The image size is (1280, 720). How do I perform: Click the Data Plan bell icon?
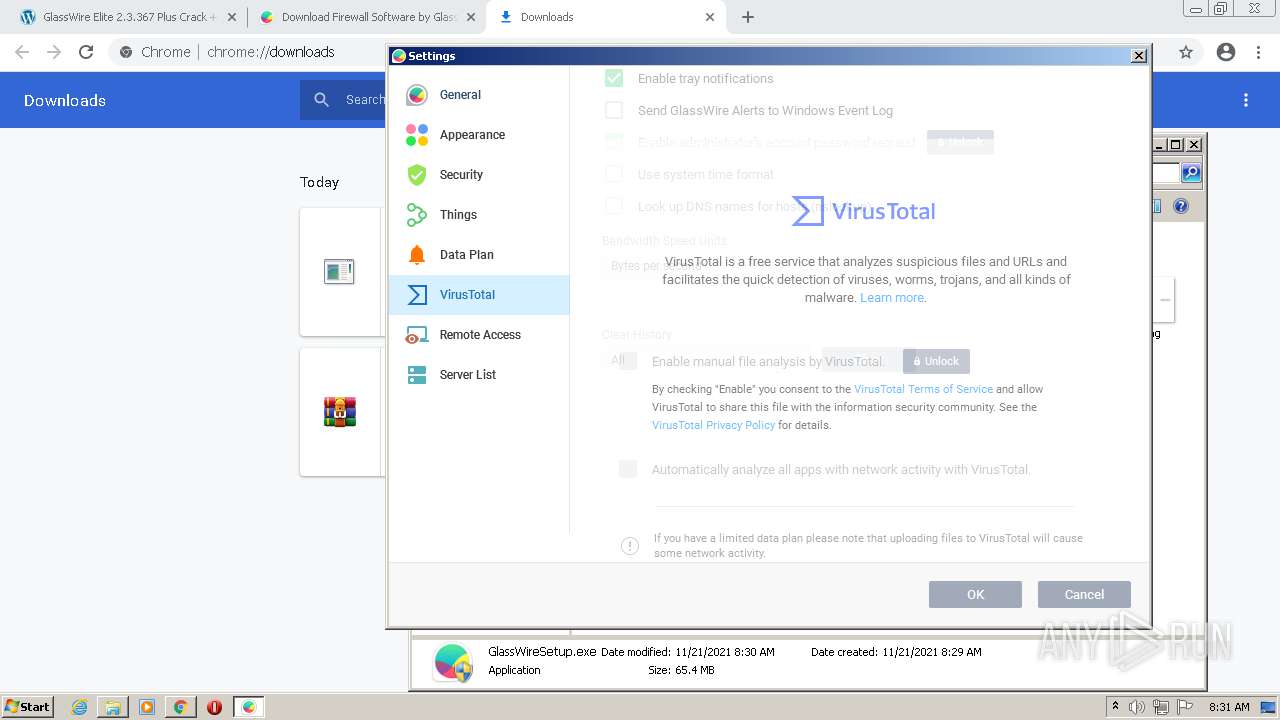[x=417, y=255]
